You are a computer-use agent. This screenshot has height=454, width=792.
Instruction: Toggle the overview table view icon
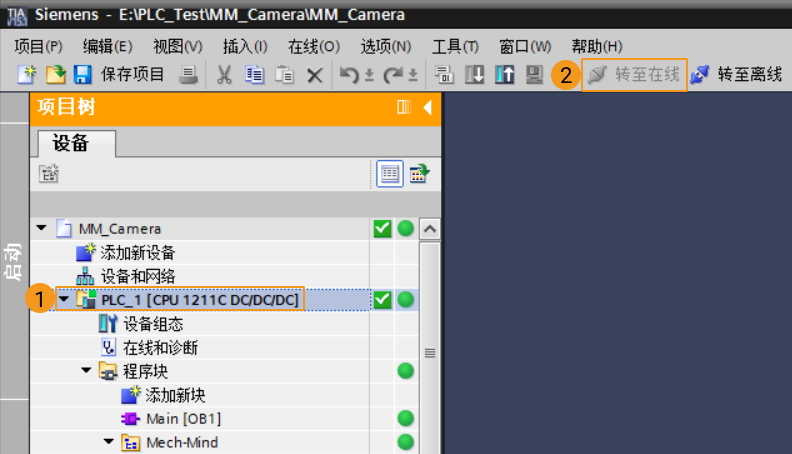(x=390, y=174)
